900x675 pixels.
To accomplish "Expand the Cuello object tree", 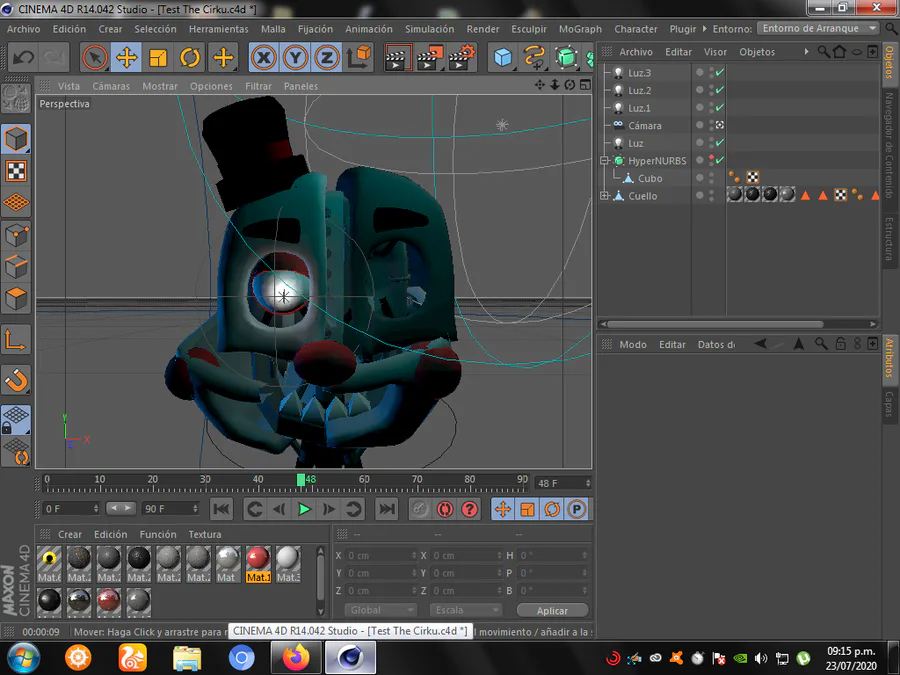I will pyautogui.click(x=605, y=196).
